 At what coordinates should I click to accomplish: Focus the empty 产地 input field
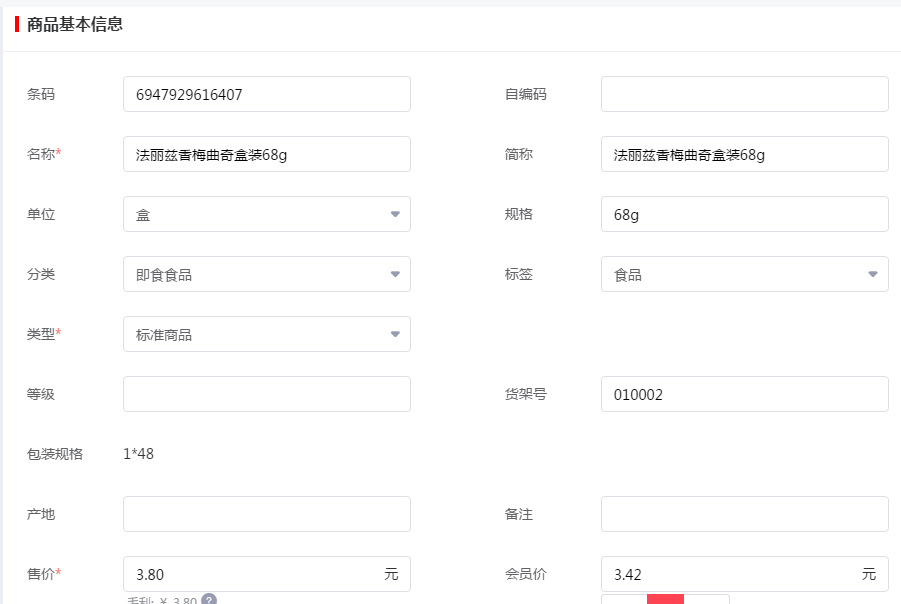(266, 514)
